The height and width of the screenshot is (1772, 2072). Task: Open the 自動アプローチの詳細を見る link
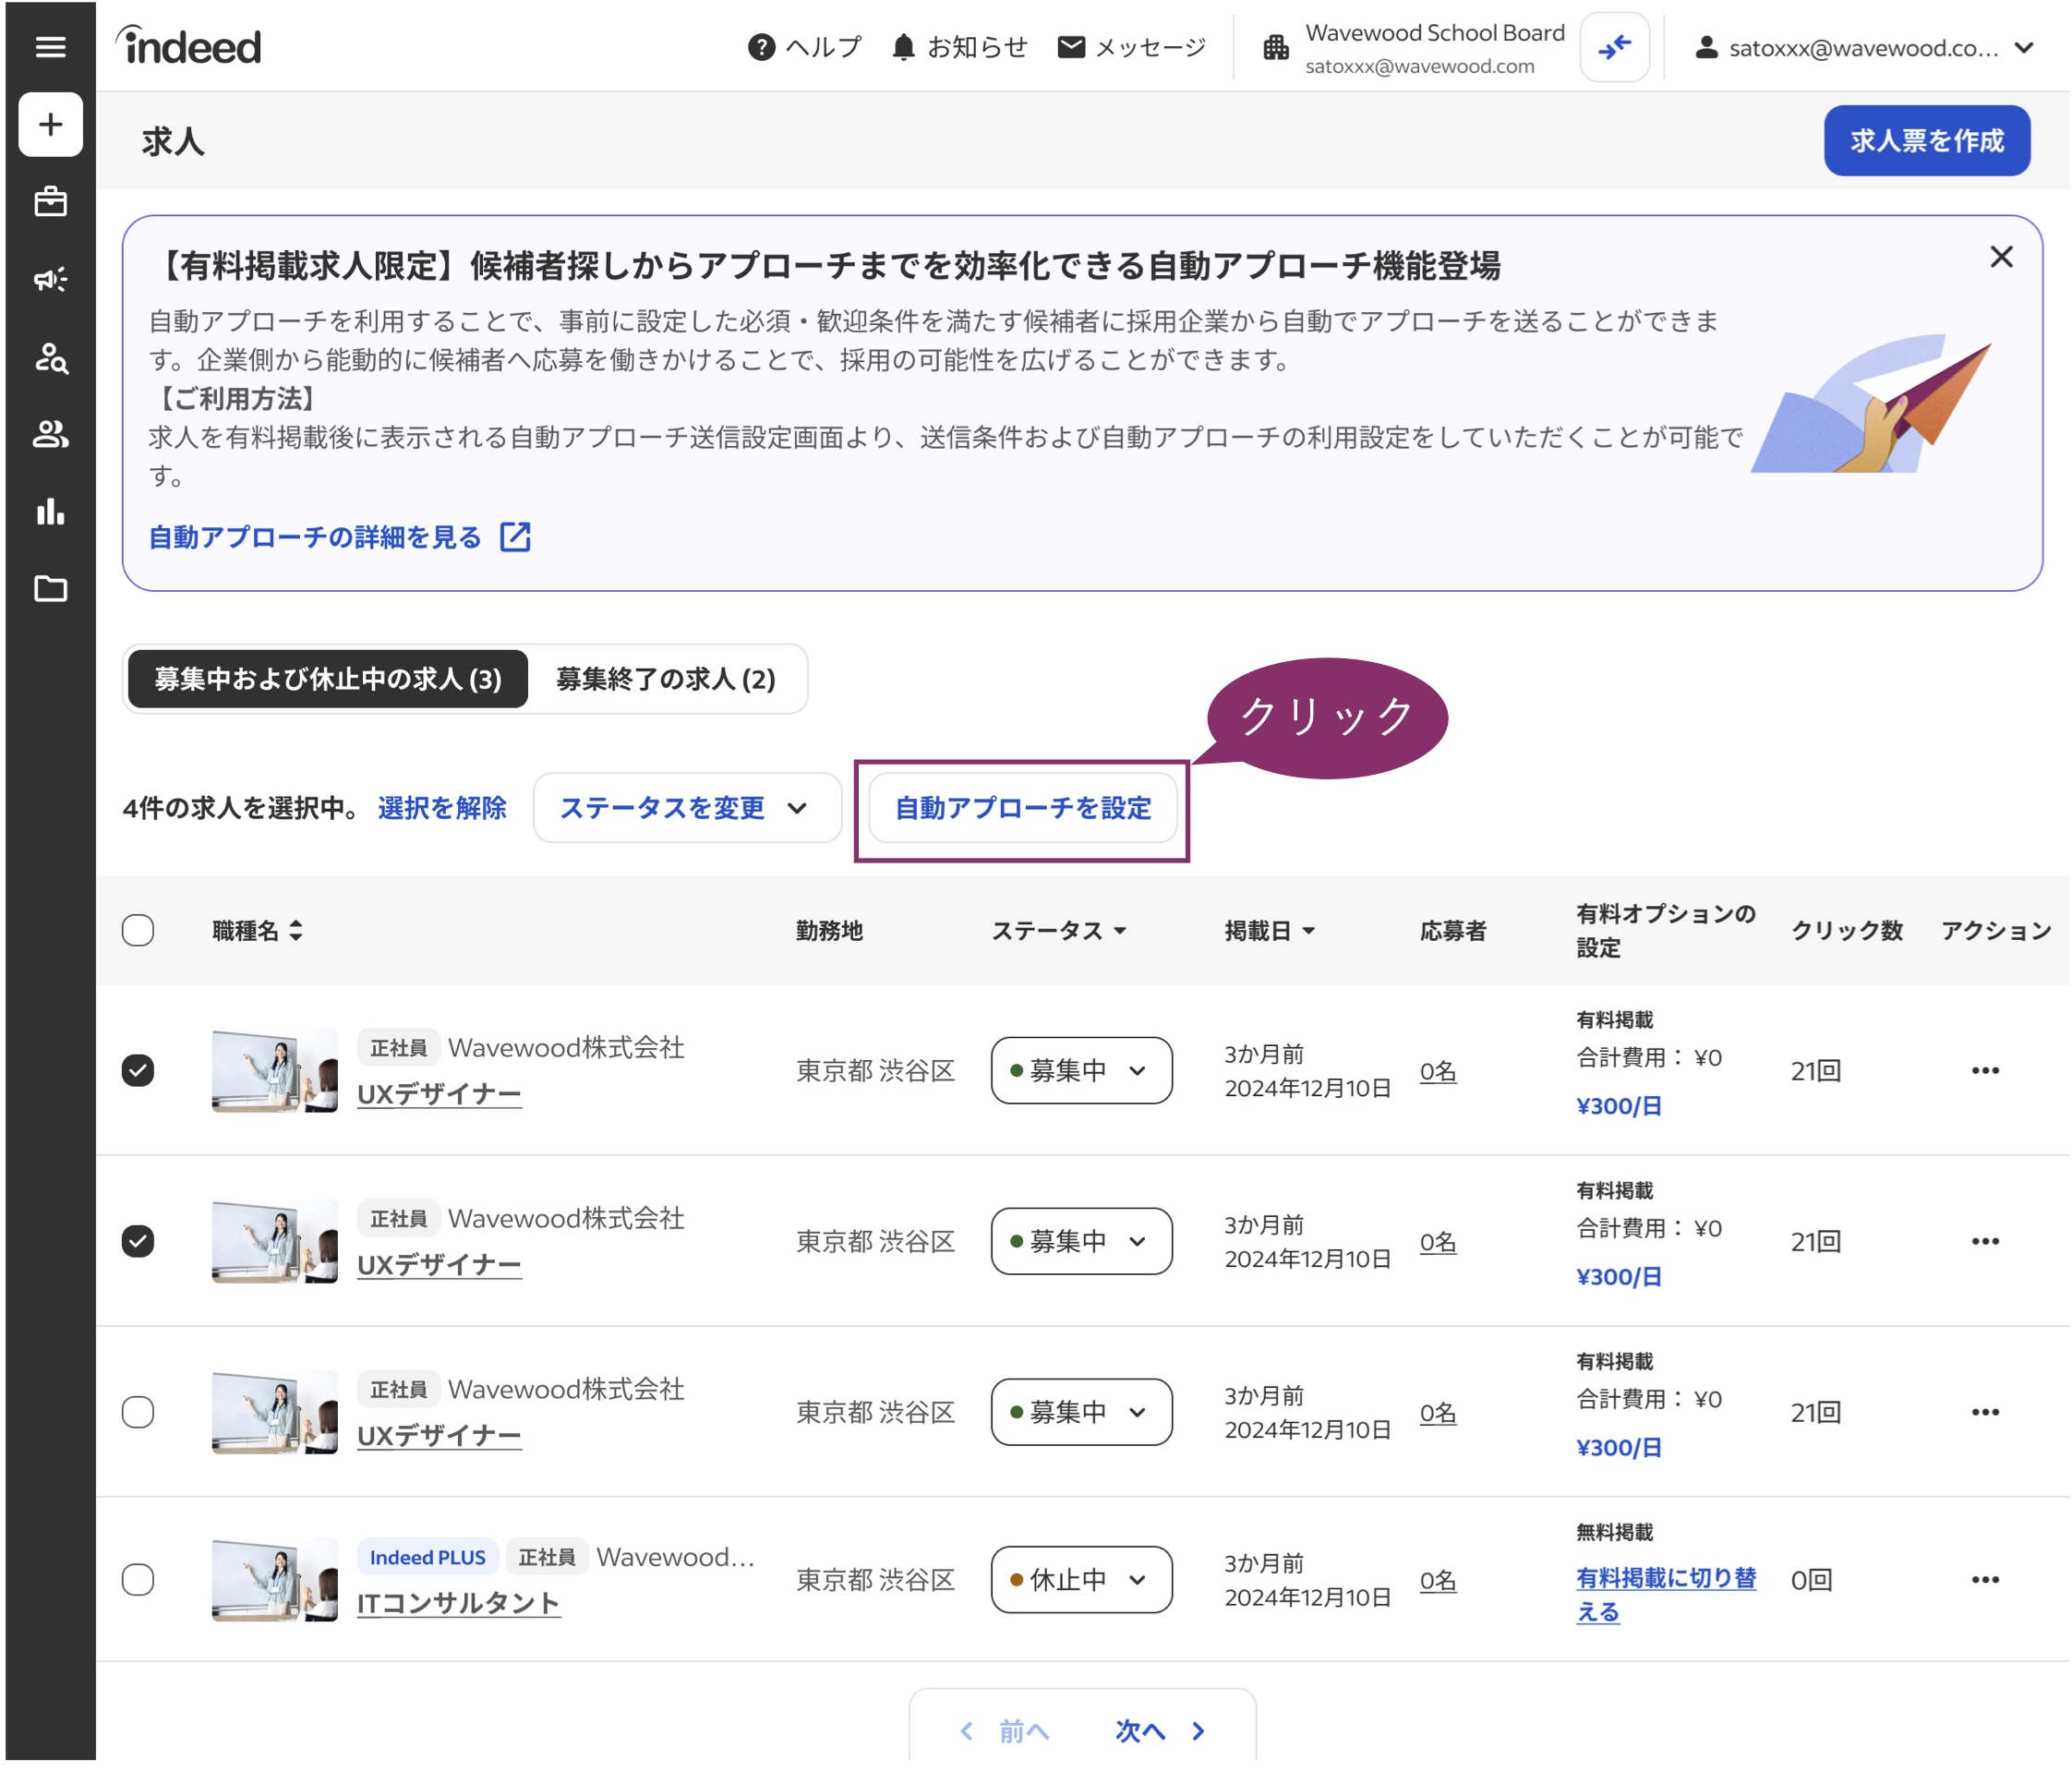pos(314,537)
